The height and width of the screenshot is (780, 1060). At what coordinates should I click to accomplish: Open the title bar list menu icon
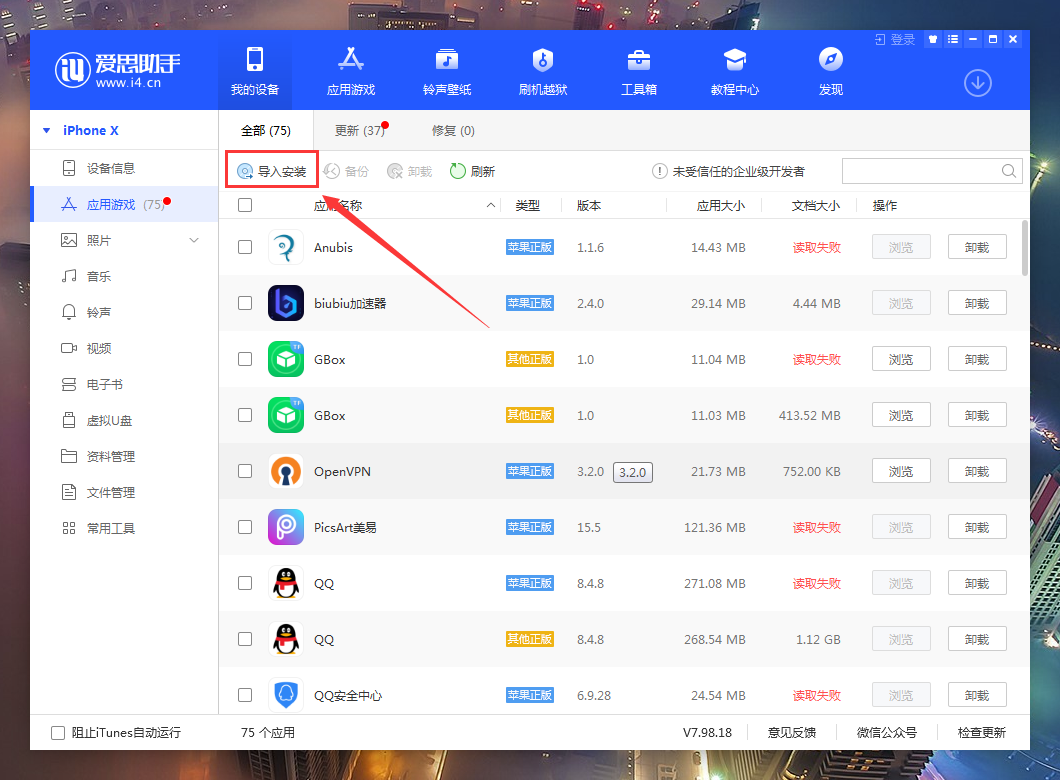[953, 39]
